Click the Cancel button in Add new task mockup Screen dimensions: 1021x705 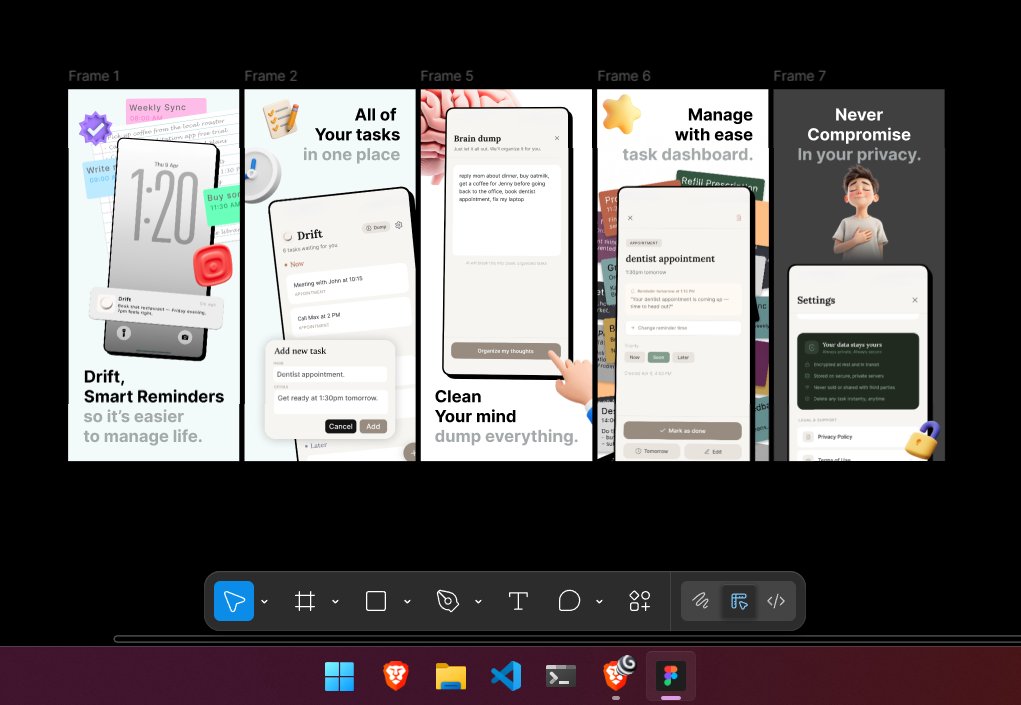pyautogui.click(x=341, y=426)
